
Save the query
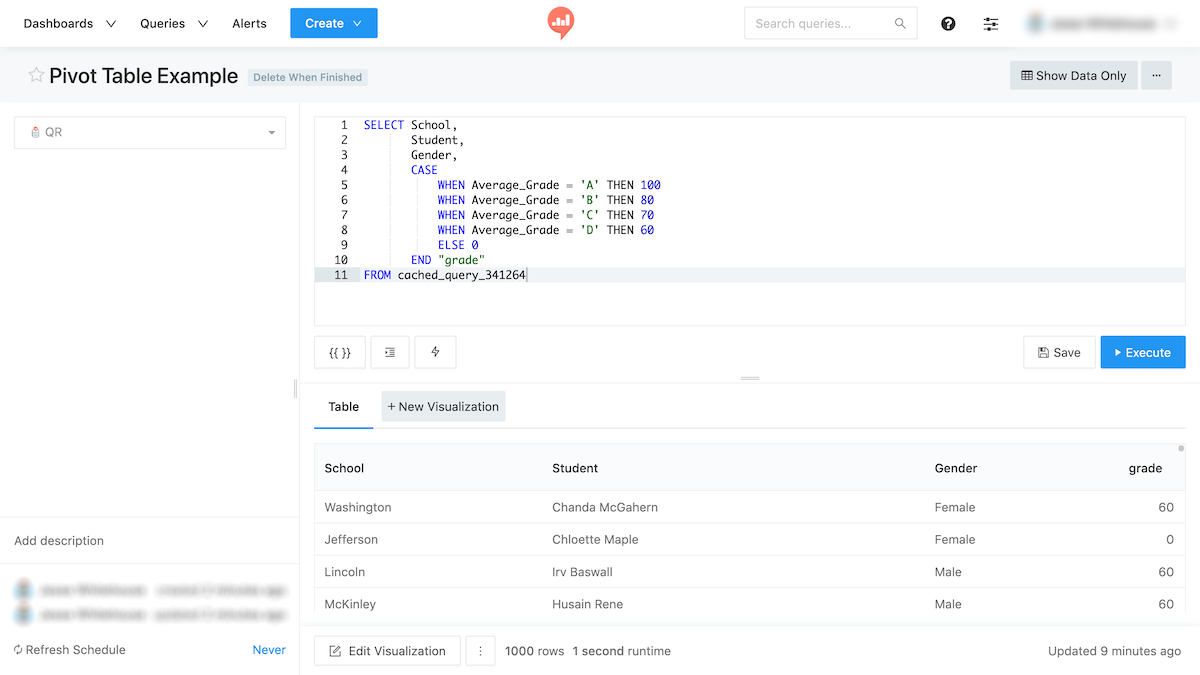[1059, 352]
